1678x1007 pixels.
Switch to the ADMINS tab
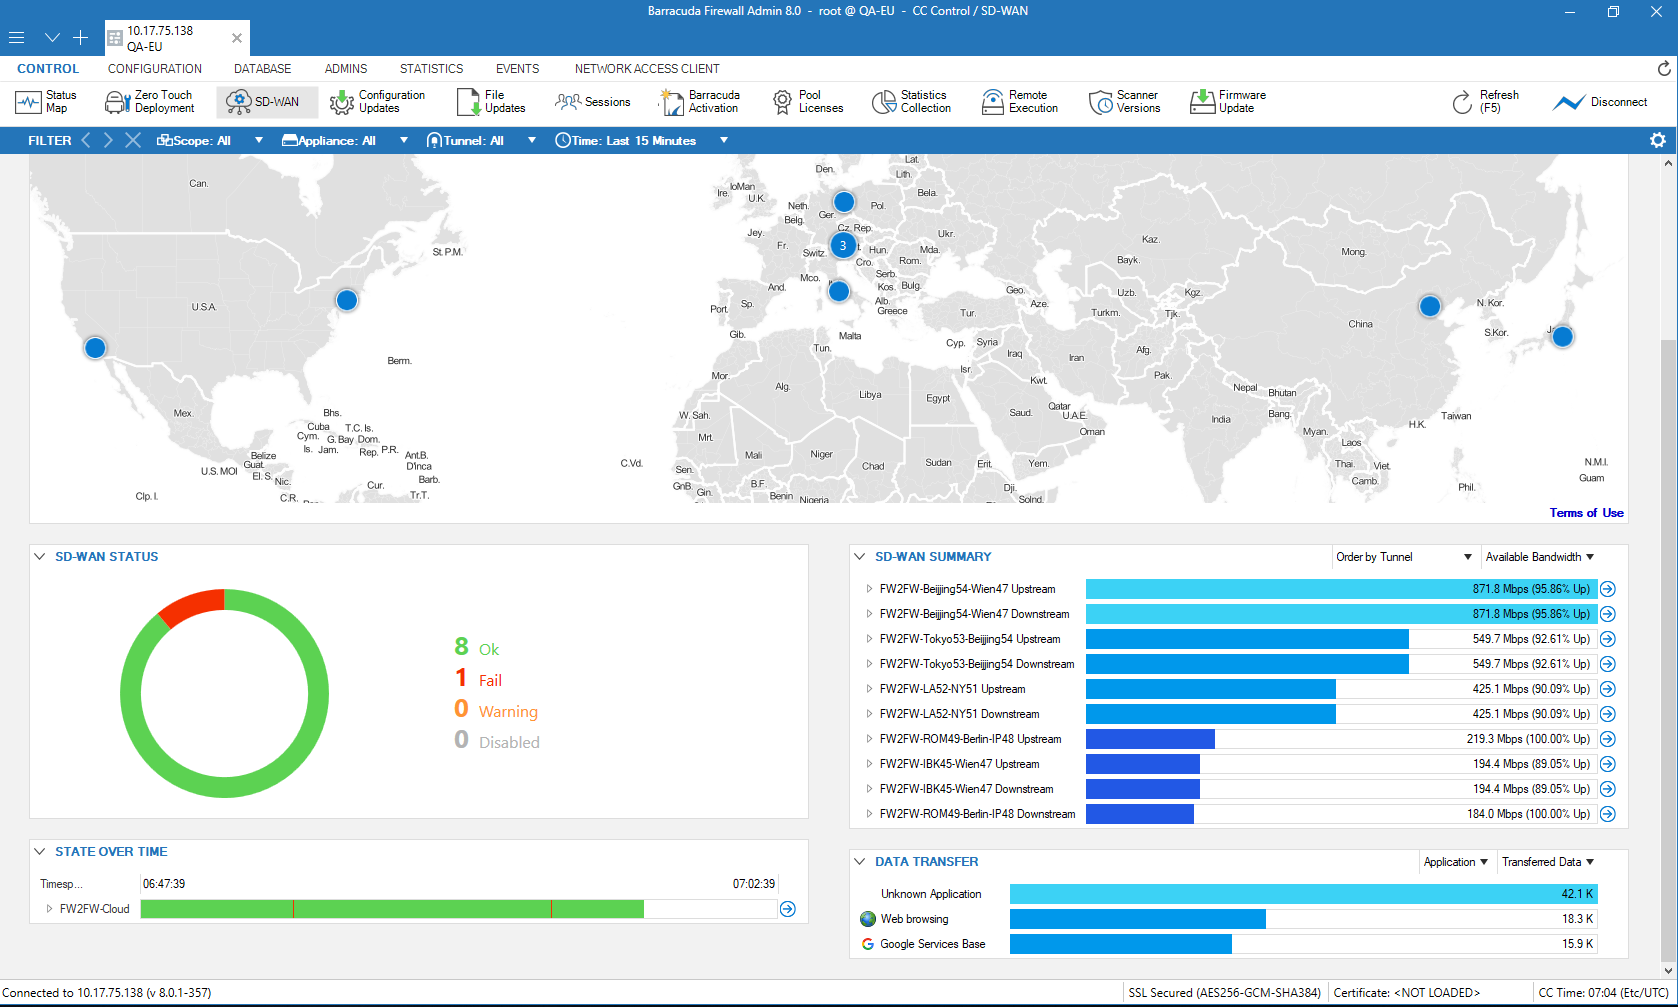346,69
